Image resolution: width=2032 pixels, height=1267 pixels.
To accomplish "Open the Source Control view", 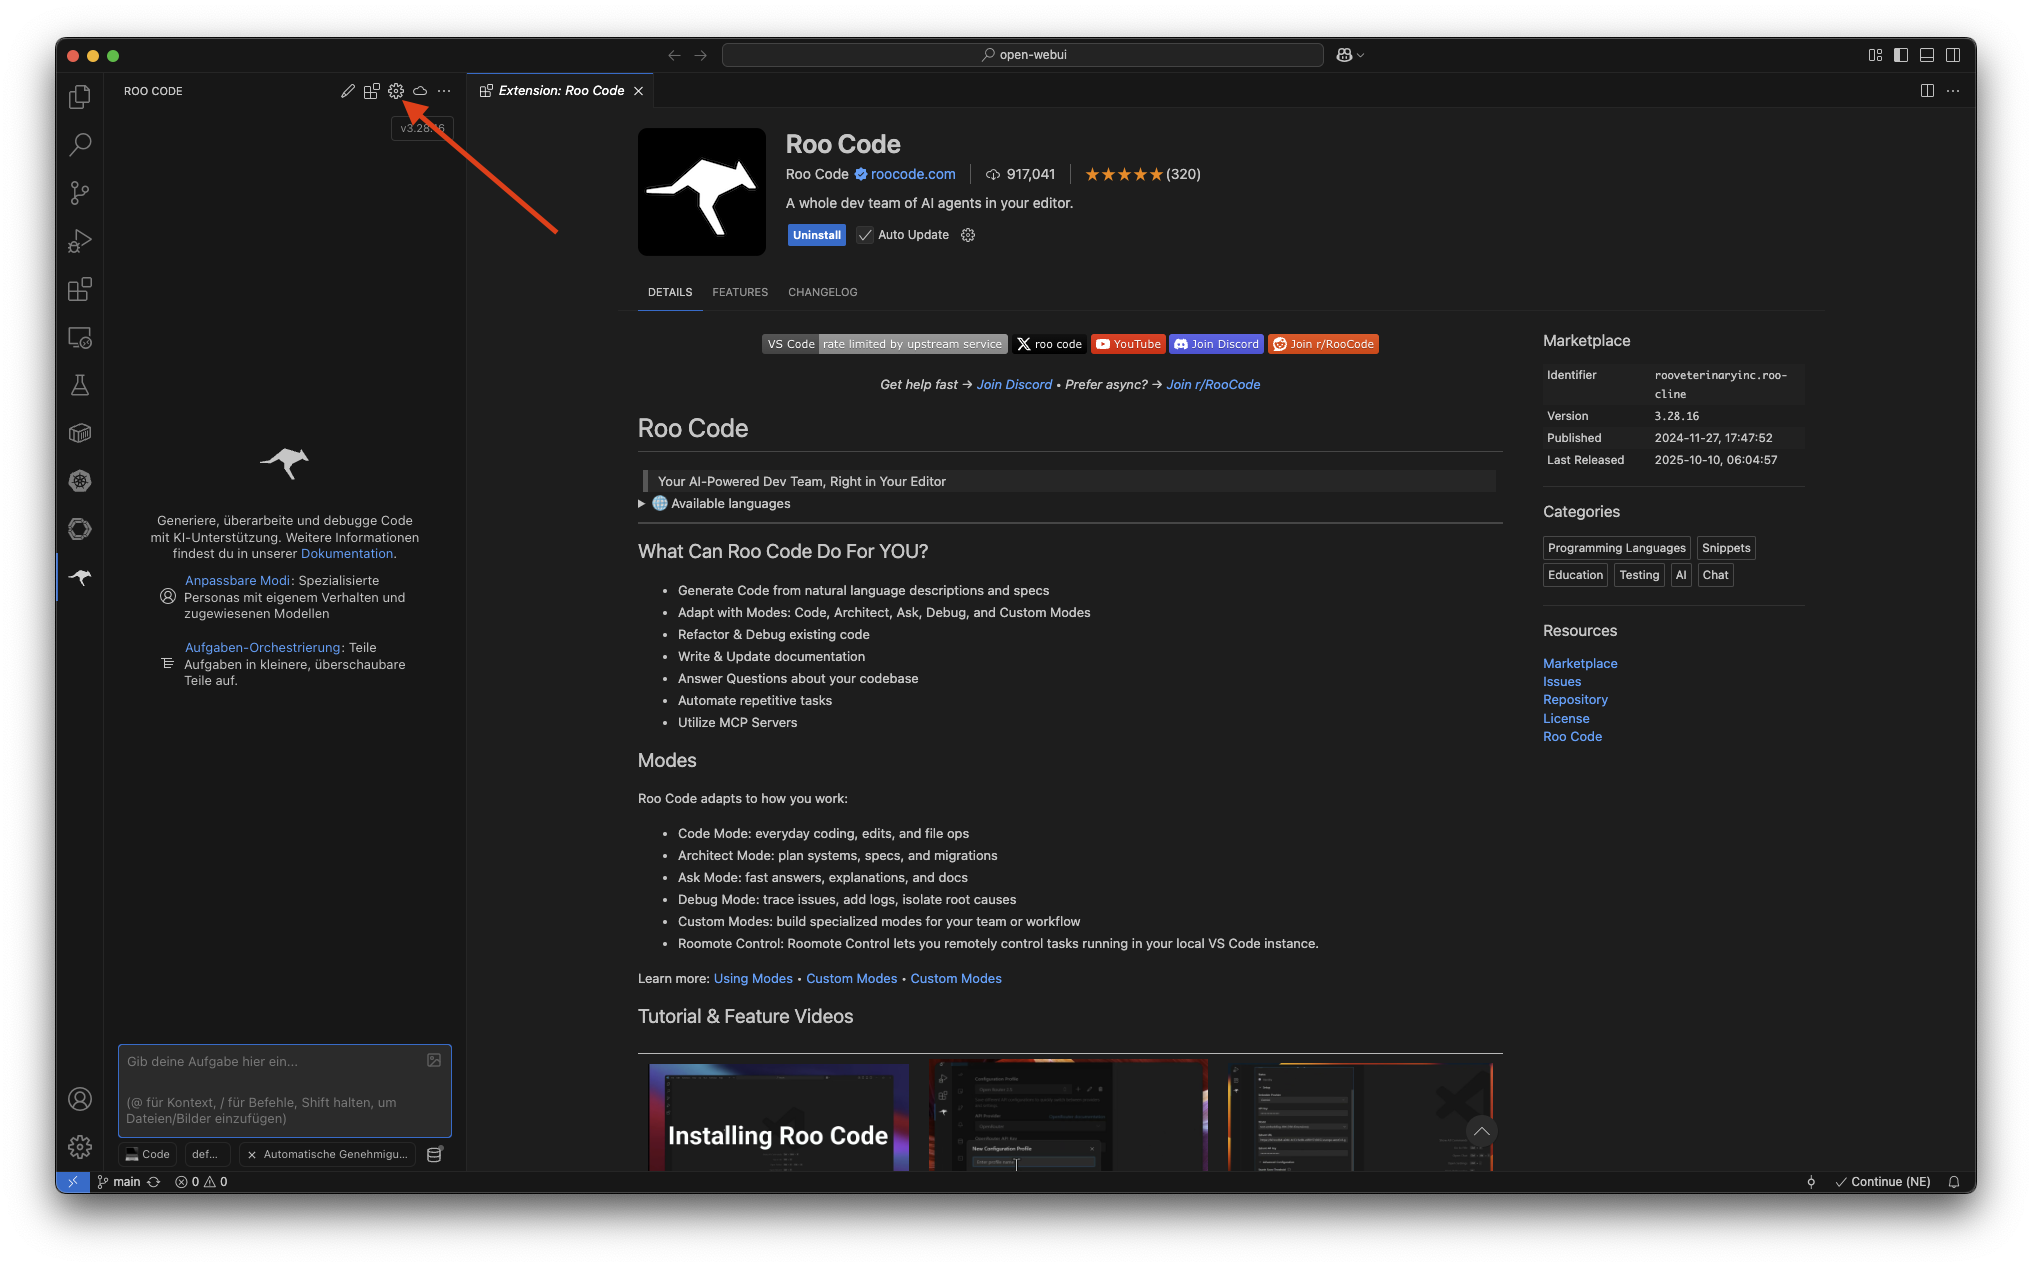I will 80,193.
